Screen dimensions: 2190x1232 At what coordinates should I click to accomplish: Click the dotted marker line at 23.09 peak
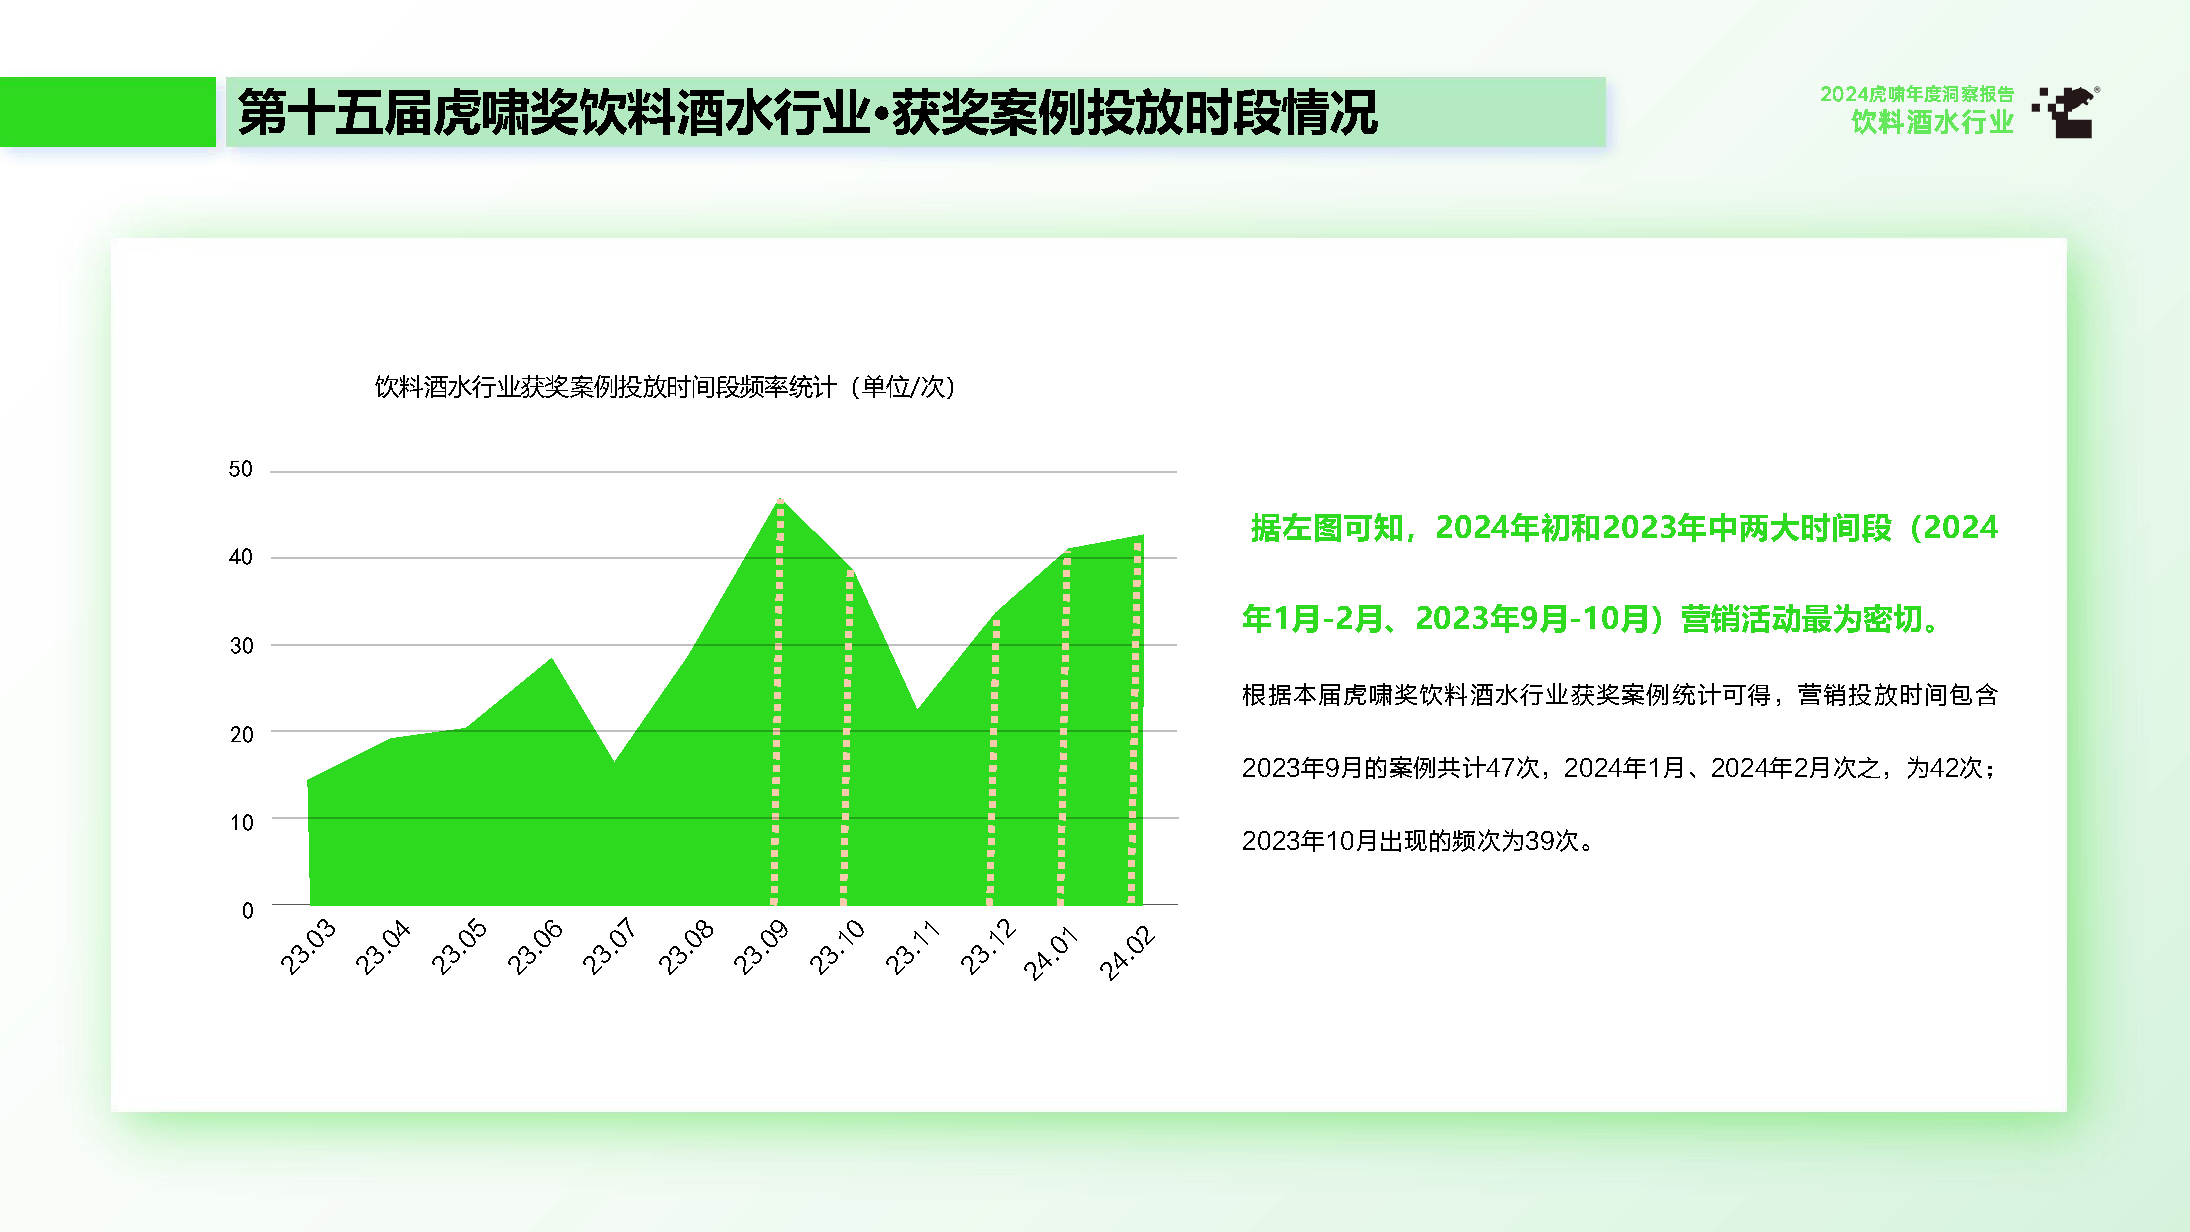777,703
